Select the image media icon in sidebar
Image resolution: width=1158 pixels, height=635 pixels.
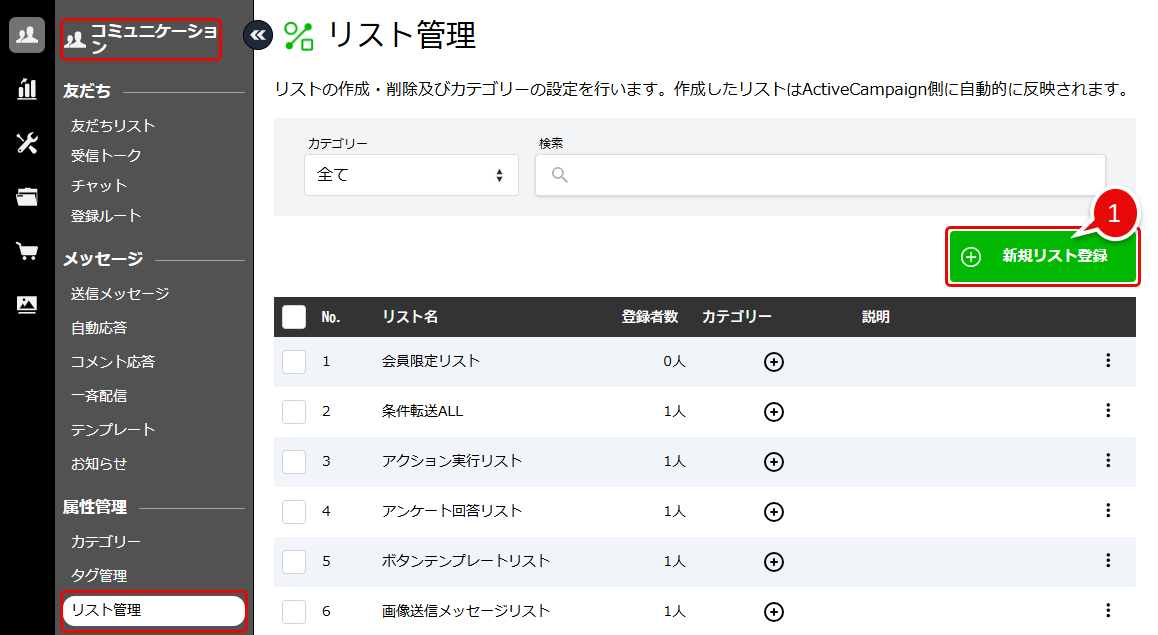coord(26,304)
